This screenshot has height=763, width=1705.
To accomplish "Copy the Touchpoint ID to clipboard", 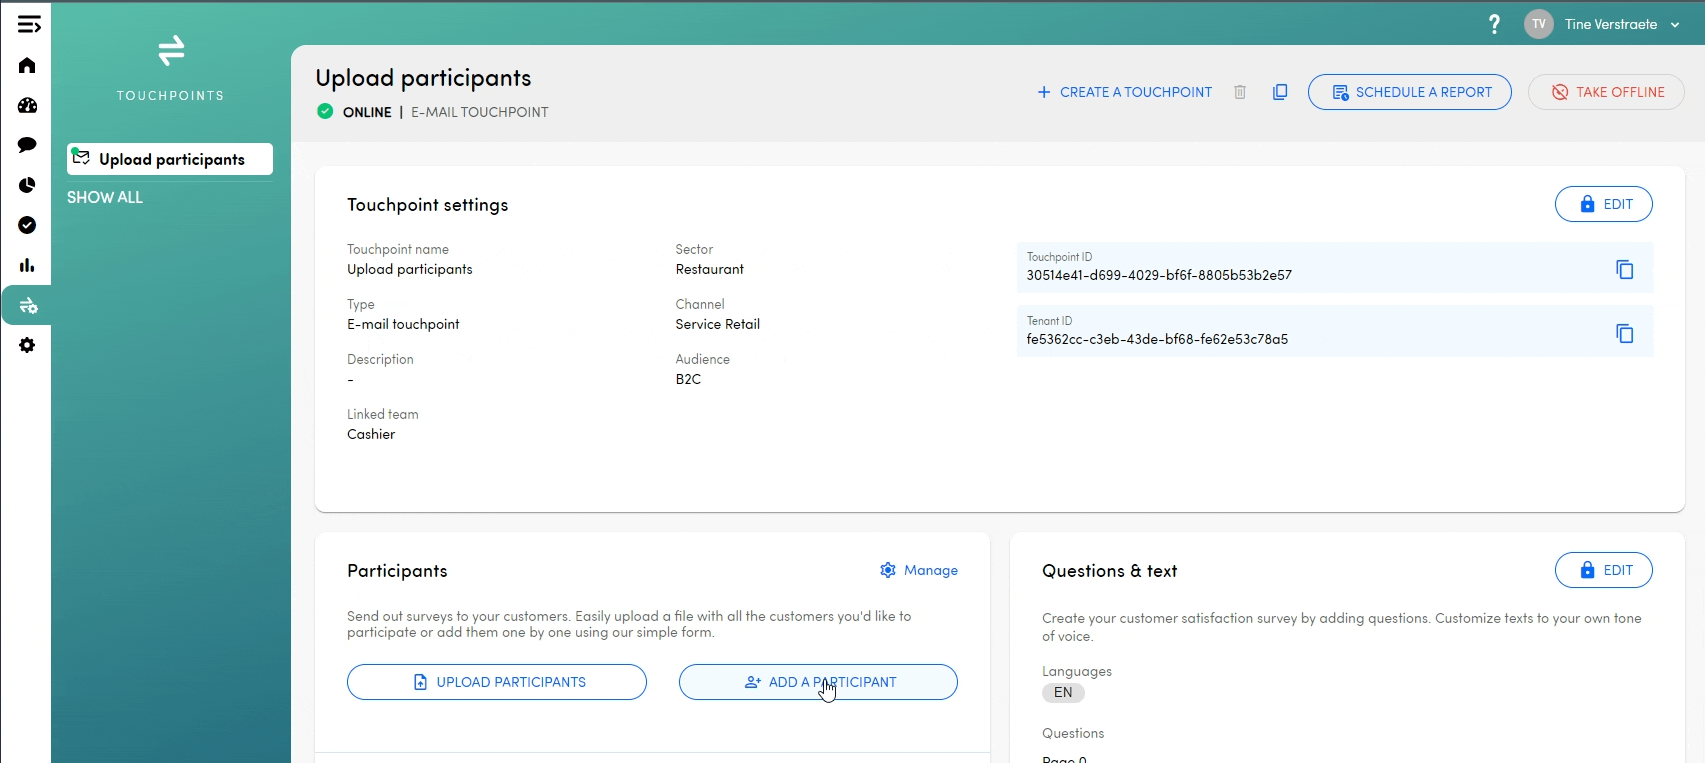I will pyautogui.click(x=1624, y=269).
